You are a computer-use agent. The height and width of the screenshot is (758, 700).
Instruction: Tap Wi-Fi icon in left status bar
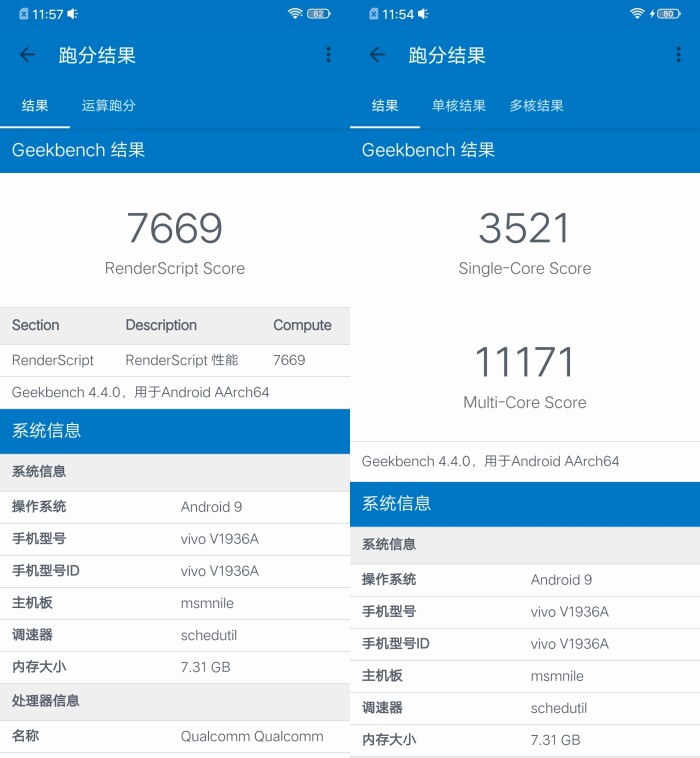click(295, 14)
